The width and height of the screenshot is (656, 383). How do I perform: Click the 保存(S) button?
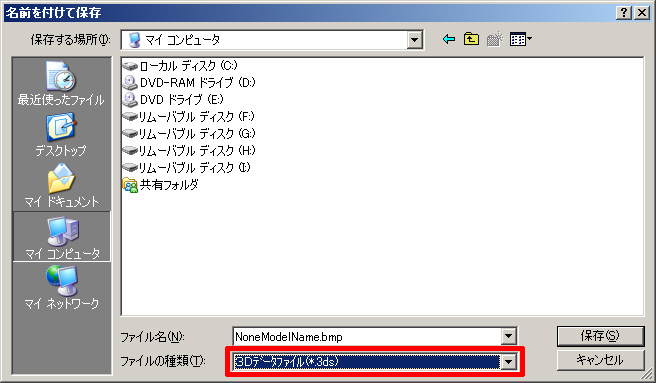coord(600,336)
